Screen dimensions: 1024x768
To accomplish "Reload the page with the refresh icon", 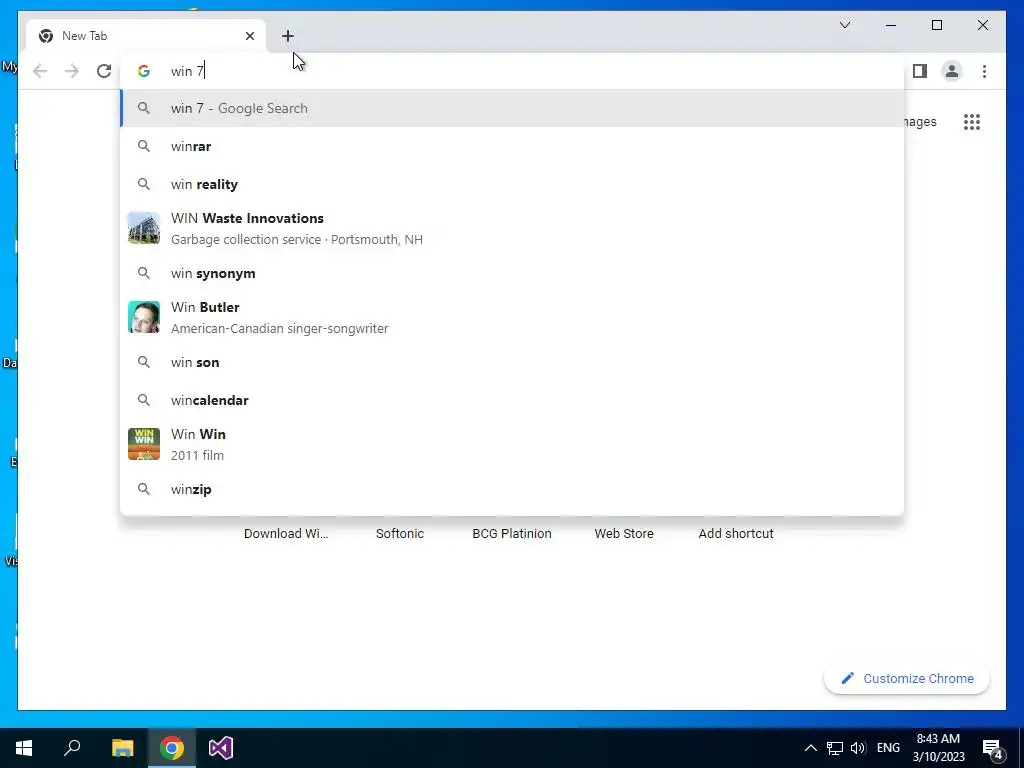I will coord(104,71).
